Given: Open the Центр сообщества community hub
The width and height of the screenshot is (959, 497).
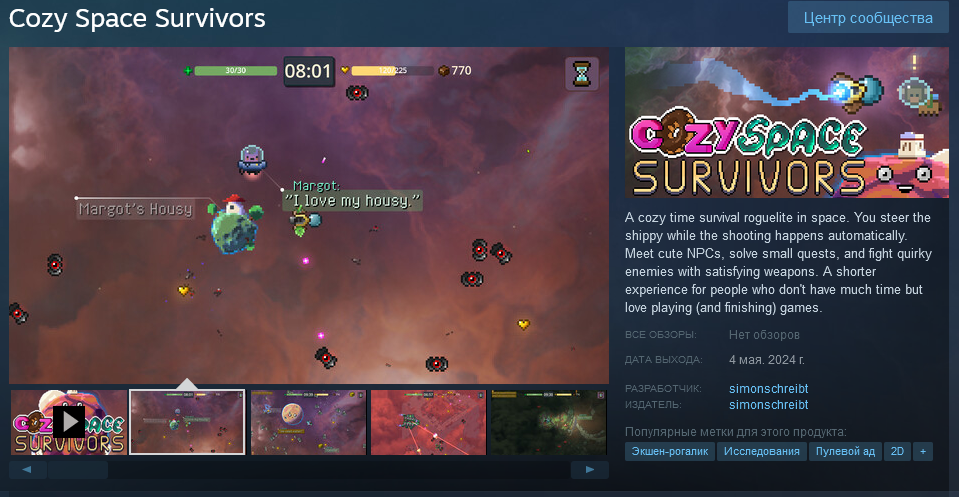Looking at the screenshot, I should click(x=868, y=18).
